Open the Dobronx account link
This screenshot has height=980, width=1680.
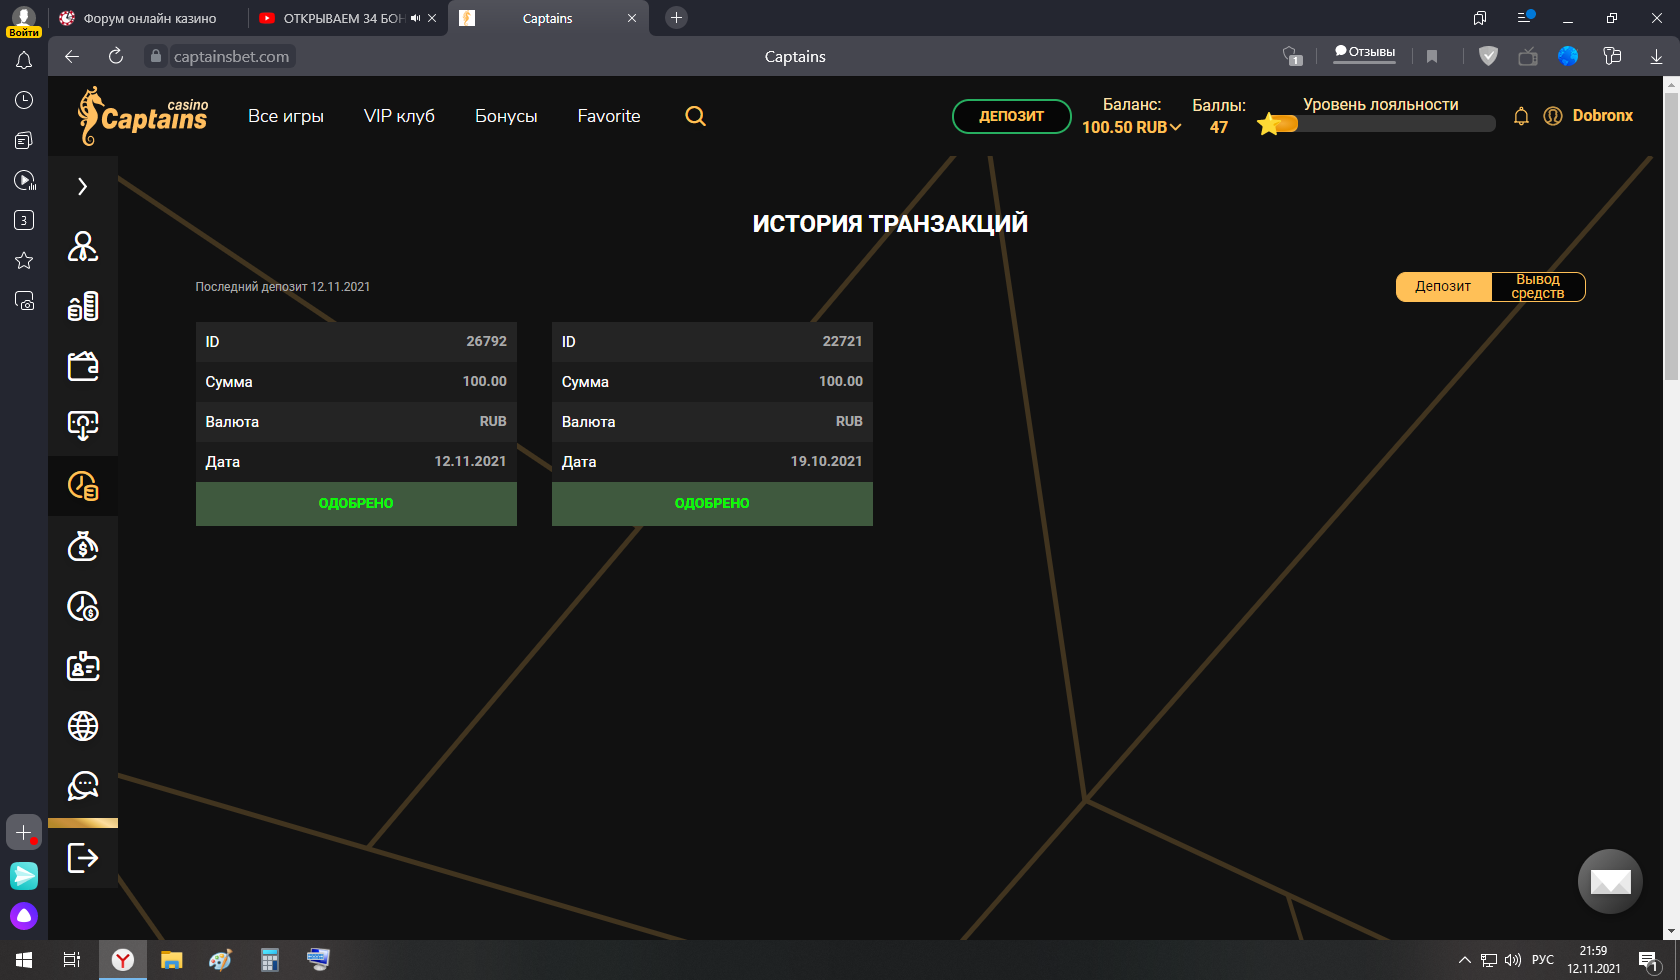point(1602,116)
